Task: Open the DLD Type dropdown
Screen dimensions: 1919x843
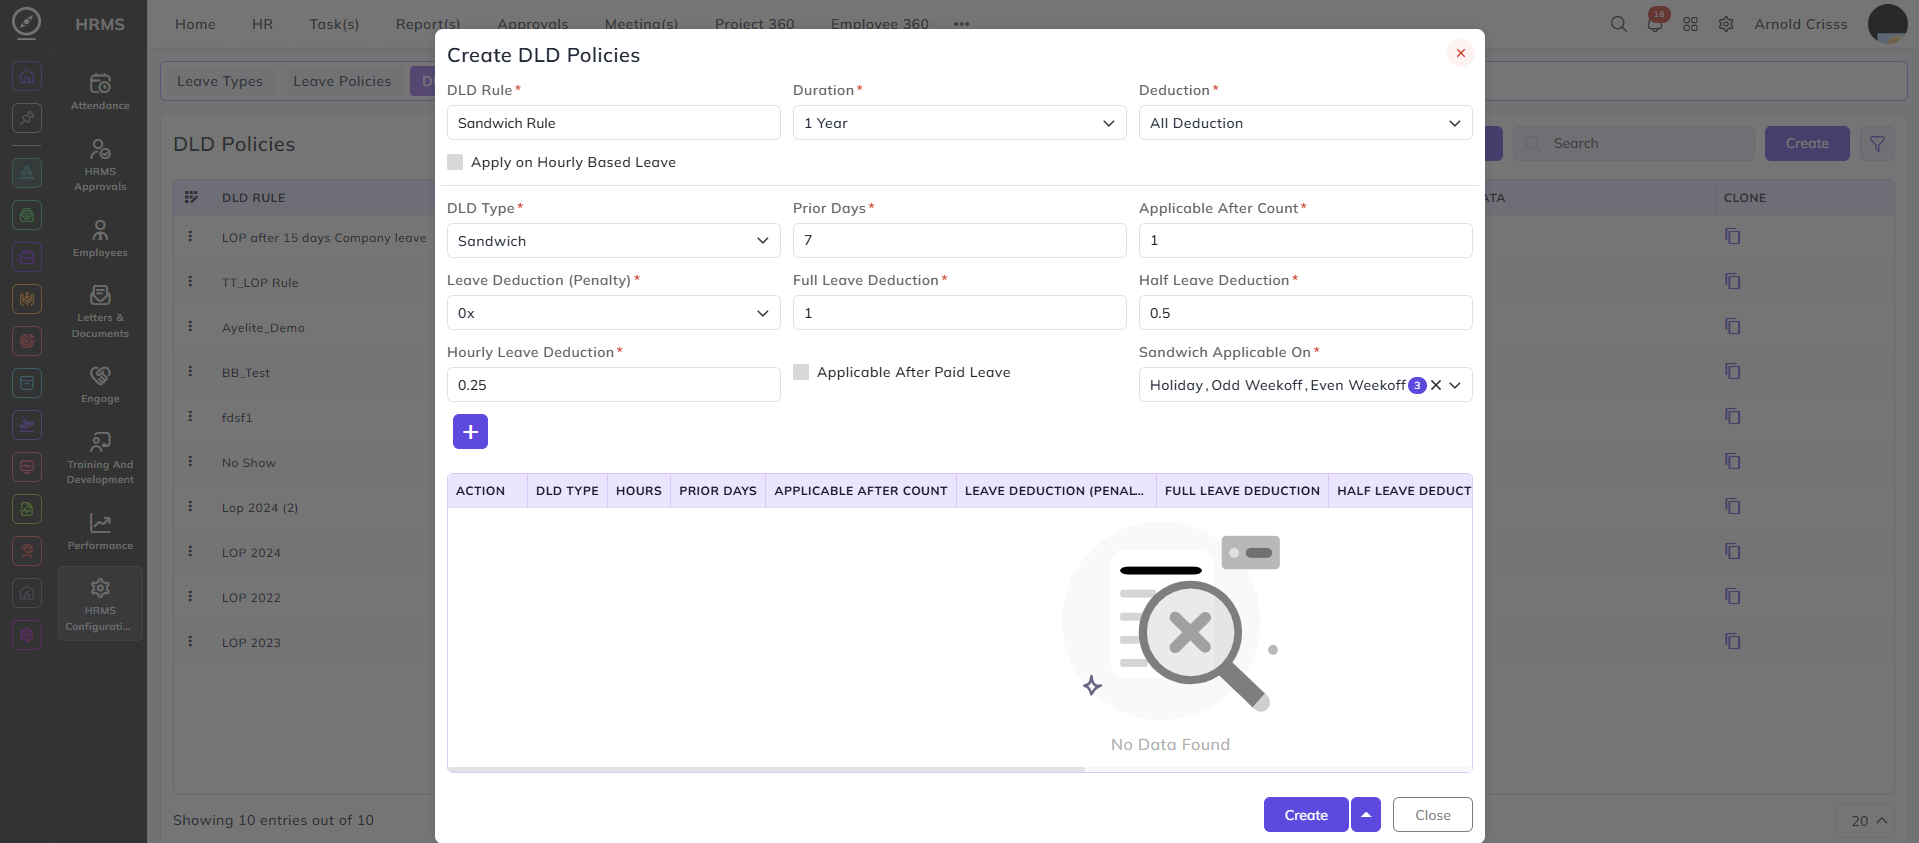Action: [613, 241]
